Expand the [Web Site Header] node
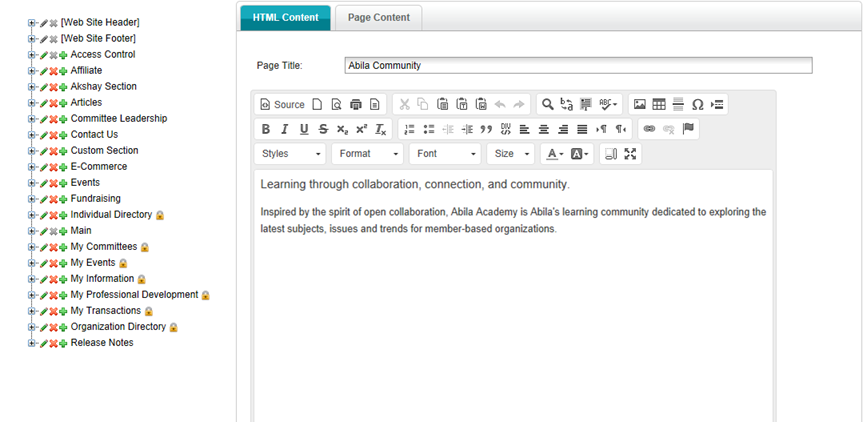Image resolution: width=867 pixels, height=422 pixels. pyautogui.click(x=31, y=23)
